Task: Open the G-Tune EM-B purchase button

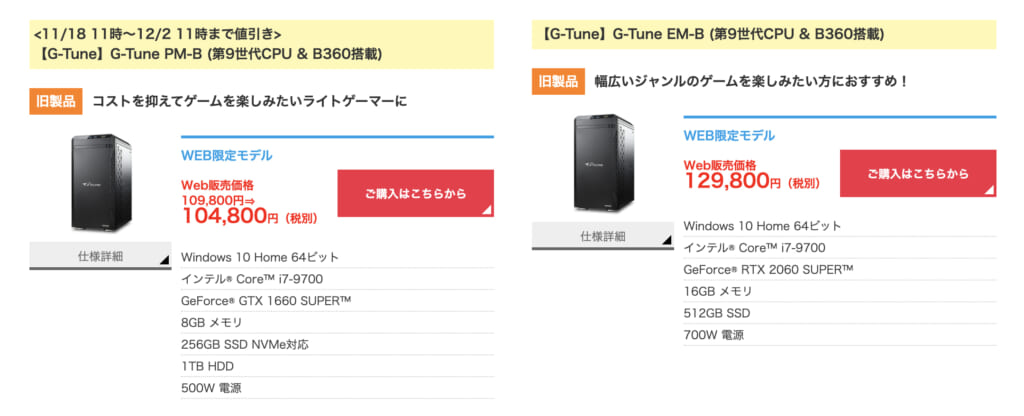Action: (918, 174)
